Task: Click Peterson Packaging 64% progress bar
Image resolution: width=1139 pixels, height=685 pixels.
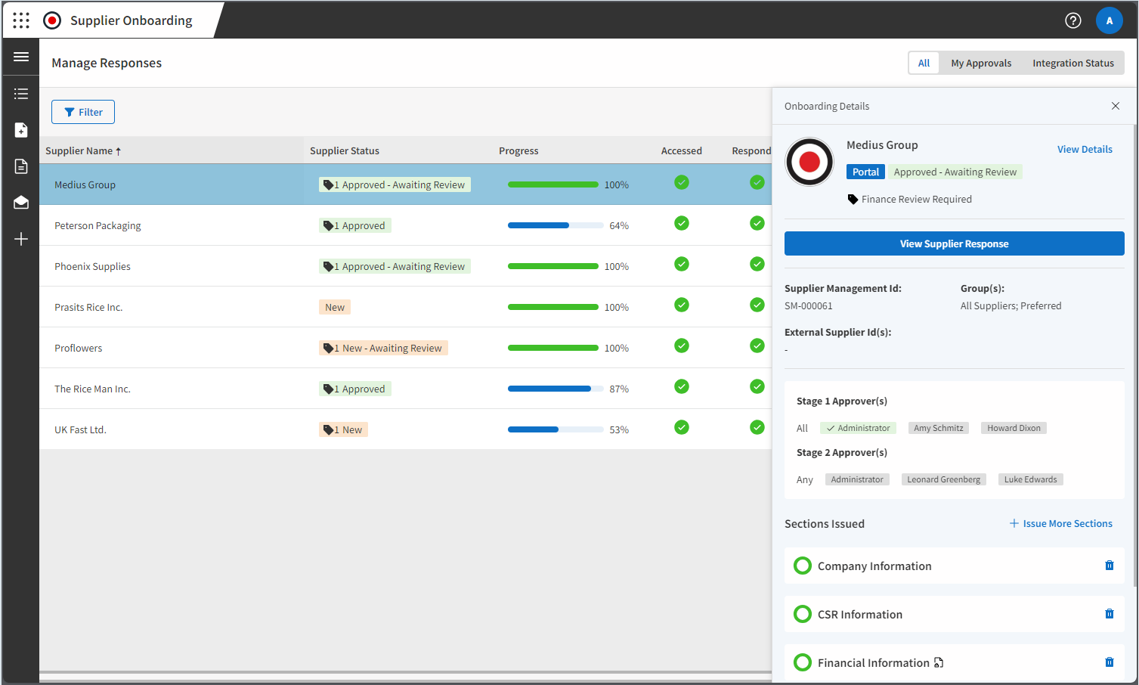Action: point(555,226)
